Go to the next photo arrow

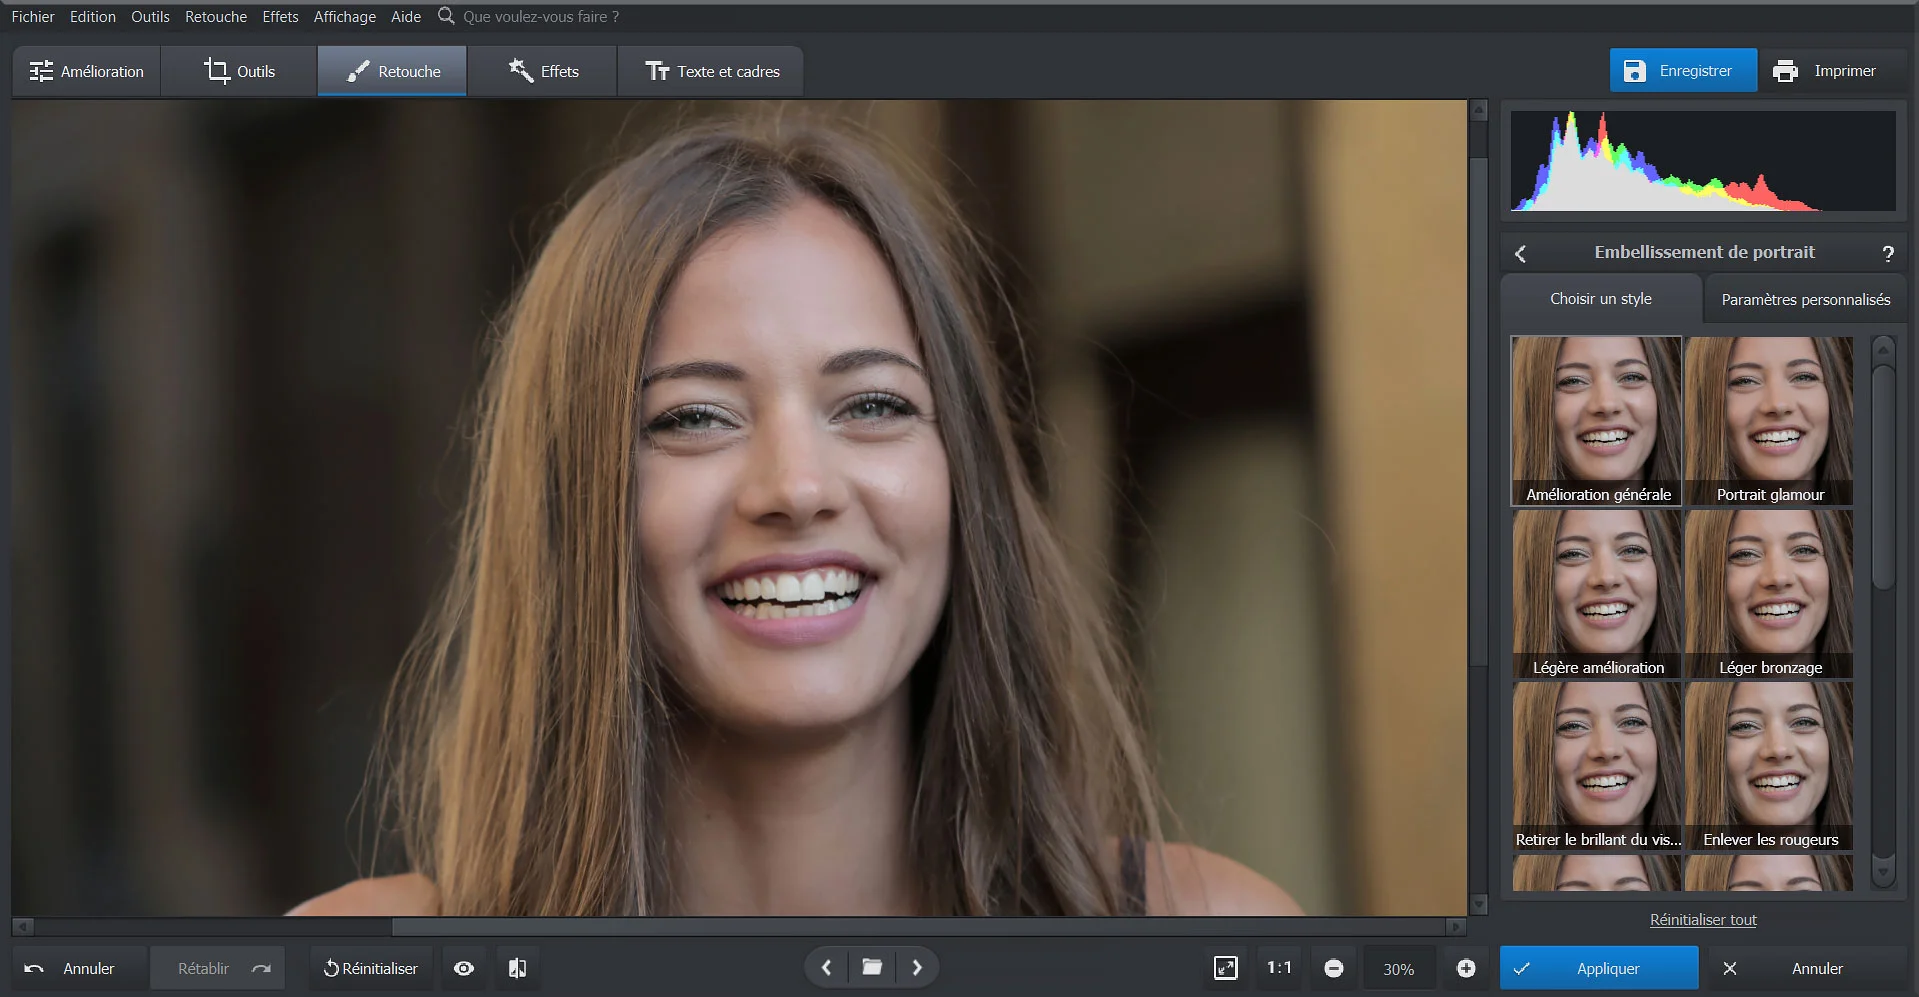coord(917,968)
